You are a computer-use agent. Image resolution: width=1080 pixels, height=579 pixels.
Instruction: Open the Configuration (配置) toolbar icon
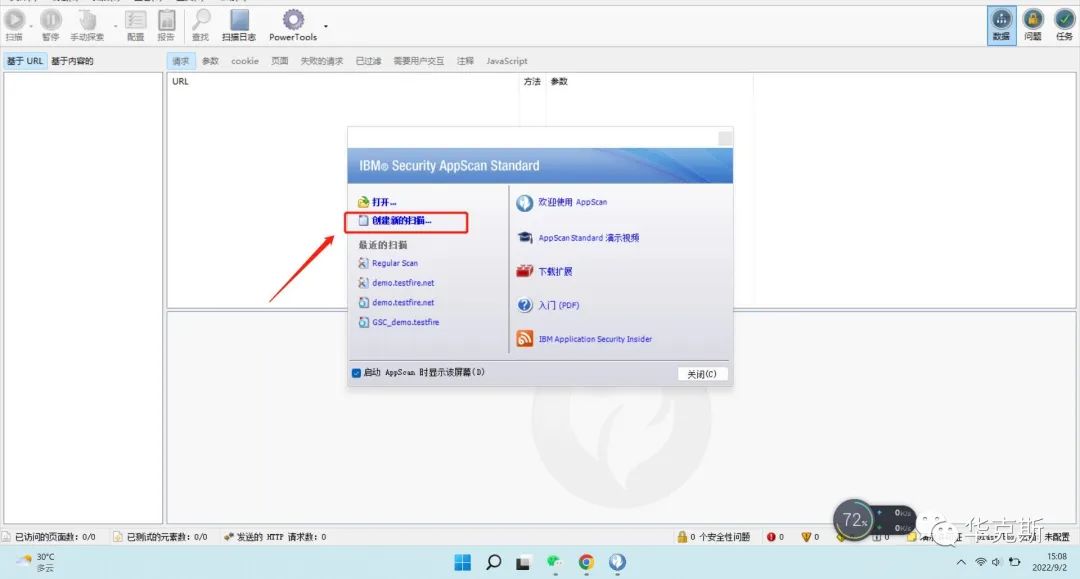[135, 20]
